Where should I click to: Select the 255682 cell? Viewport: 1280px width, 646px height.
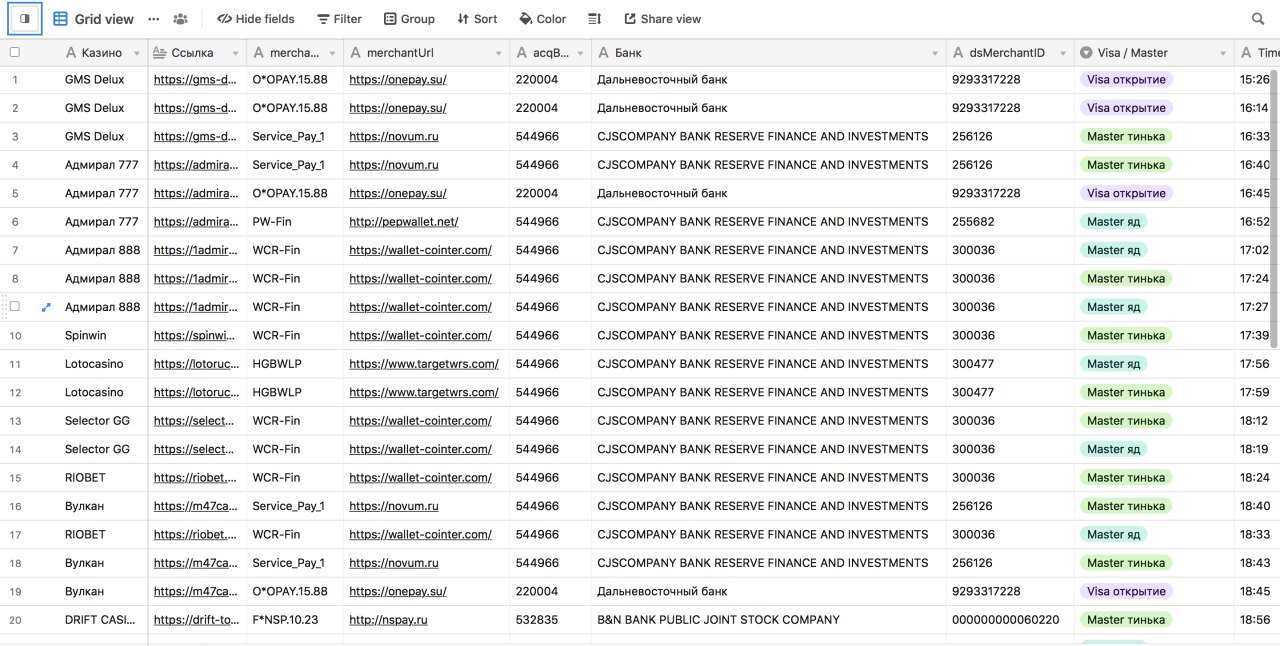(x=1010, y=222)
